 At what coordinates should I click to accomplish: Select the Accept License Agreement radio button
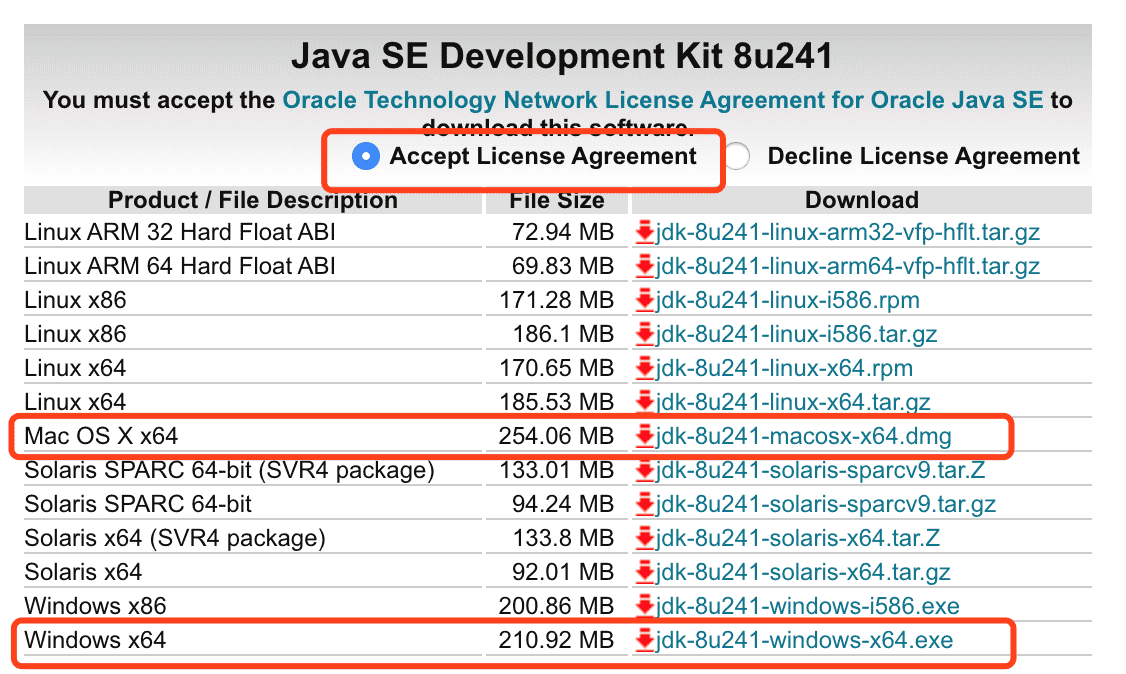click(366, 156)
